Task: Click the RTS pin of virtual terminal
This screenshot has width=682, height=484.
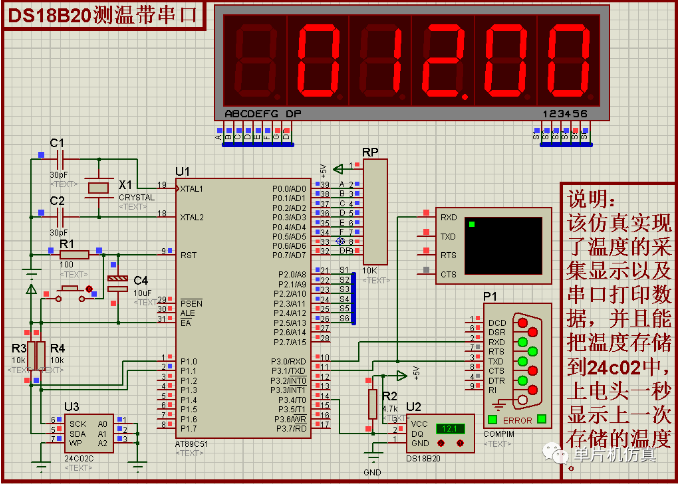Action: (x=448, y=255)
